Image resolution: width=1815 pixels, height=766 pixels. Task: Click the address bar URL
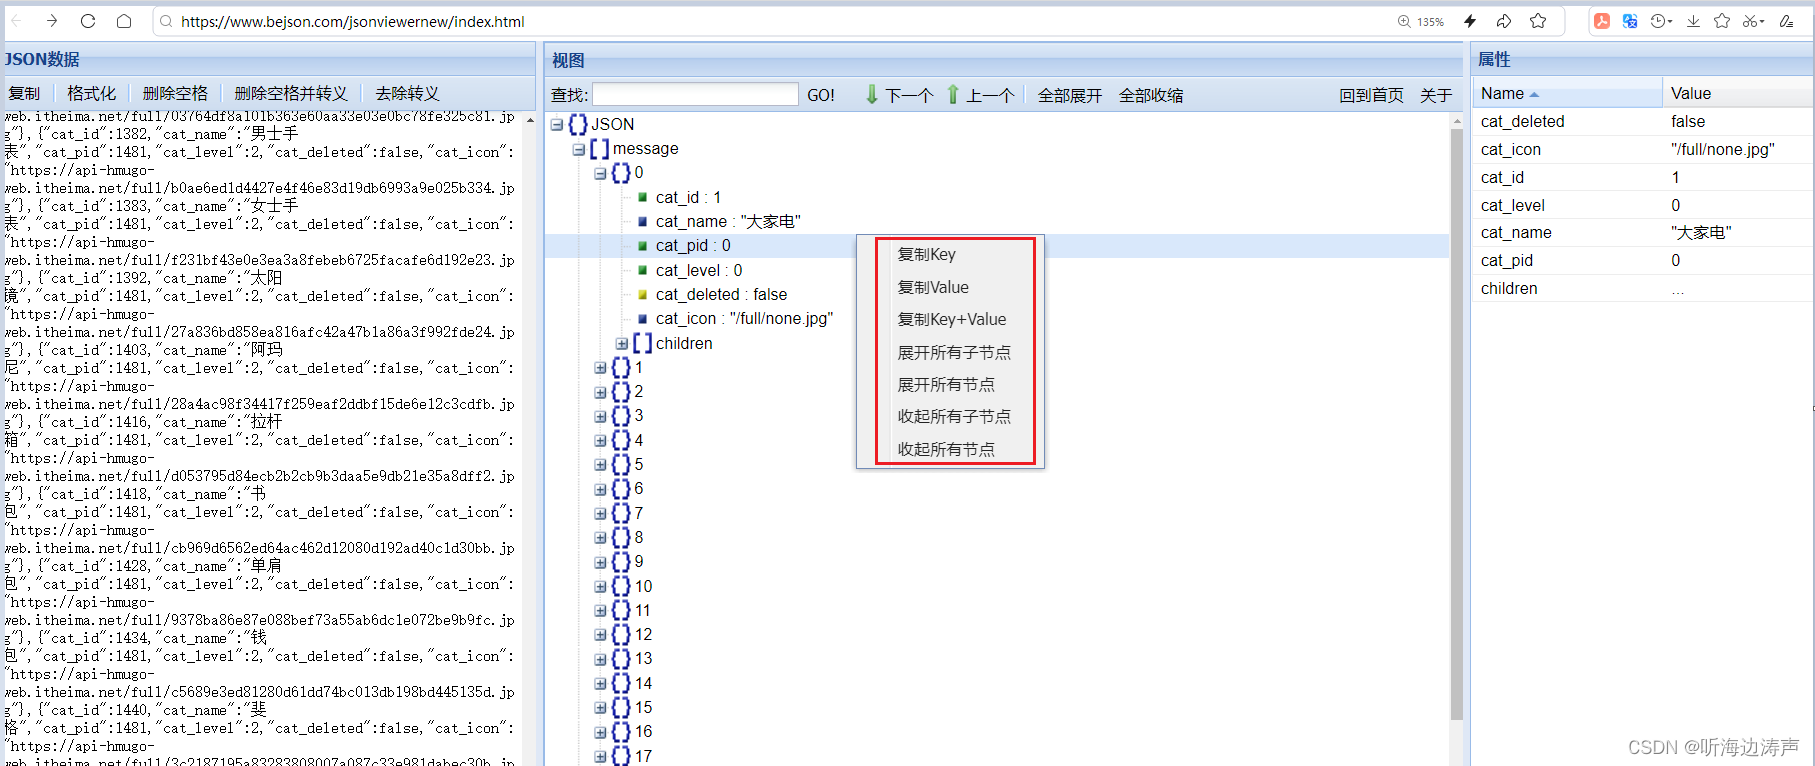352,21
